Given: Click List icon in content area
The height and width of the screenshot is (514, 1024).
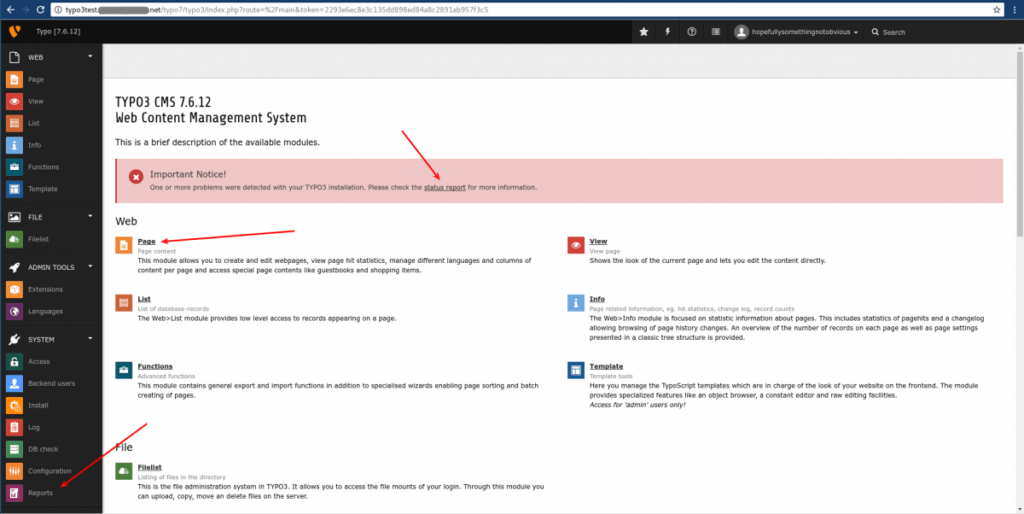Looking at the screenshot, I should tap(123, 303).
